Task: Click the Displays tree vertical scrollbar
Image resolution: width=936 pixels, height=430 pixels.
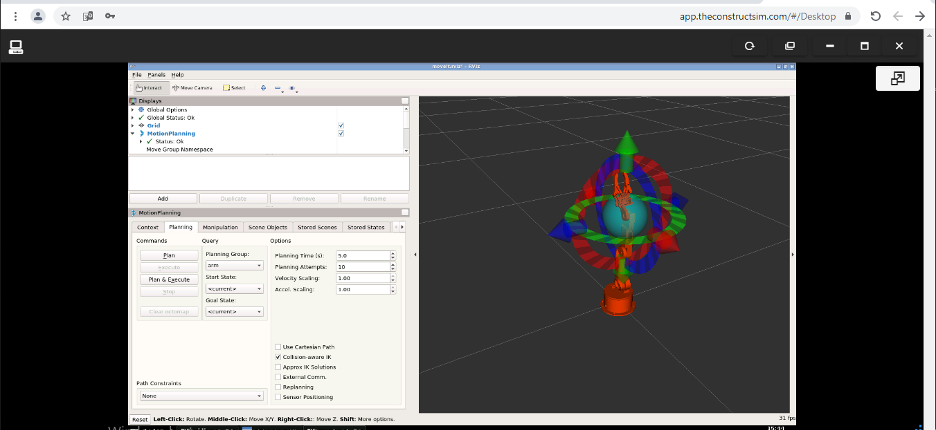Action: tap(407, 130)
